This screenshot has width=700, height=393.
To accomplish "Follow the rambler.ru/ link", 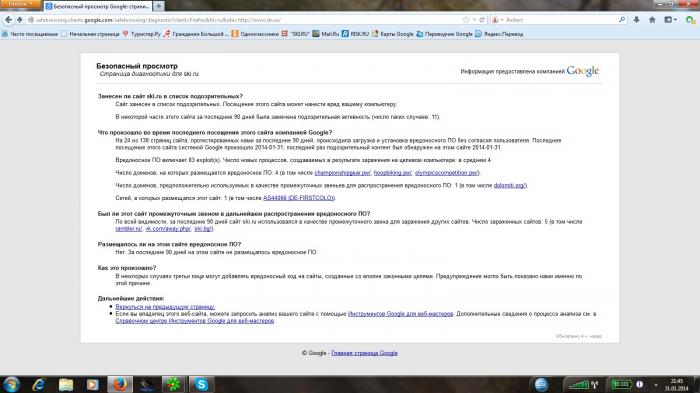I will 129,229.
